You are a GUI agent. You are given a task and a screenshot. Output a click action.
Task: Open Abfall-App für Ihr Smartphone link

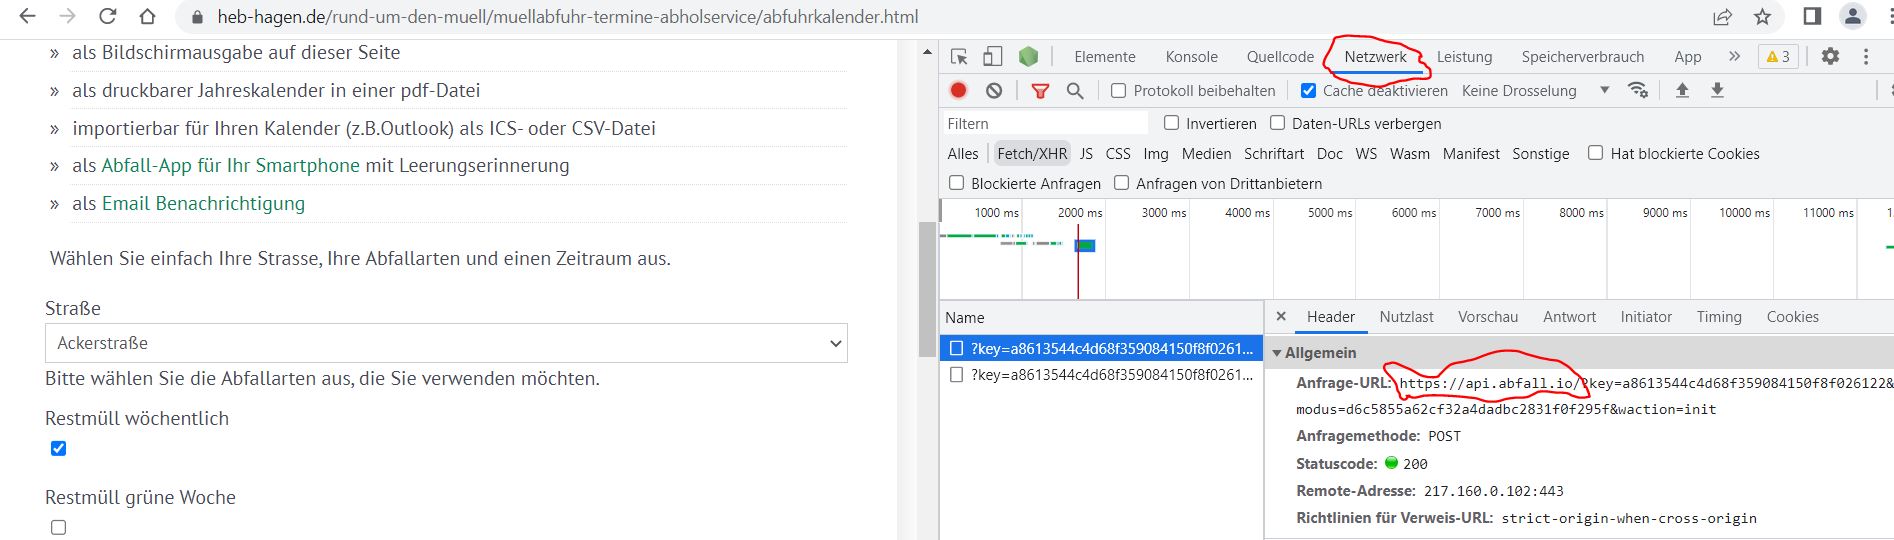click(x=230, y=165)
